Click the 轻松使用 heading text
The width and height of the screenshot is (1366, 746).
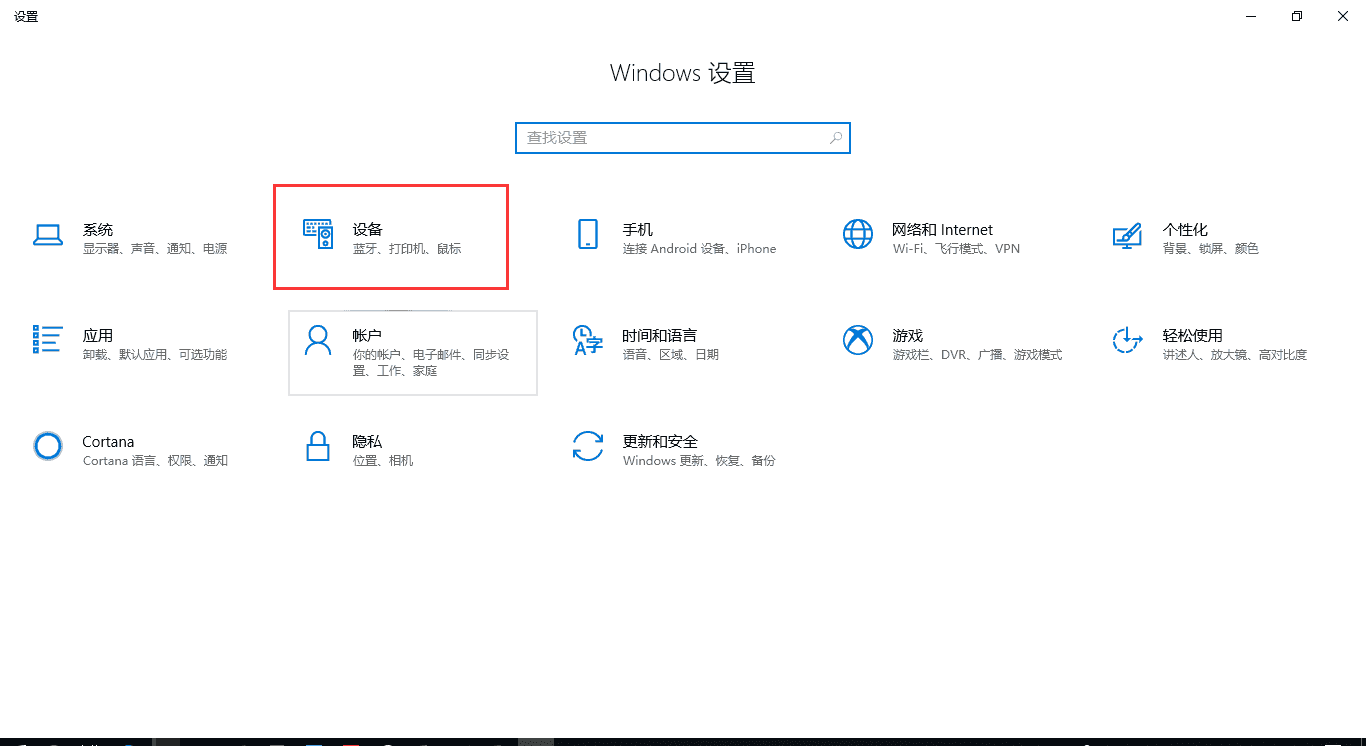pos(1192,336)
